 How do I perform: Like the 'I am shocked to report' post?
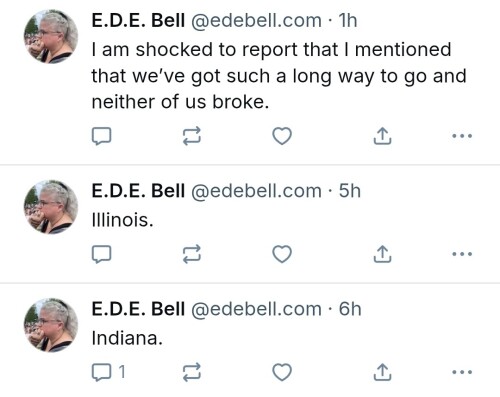282,136
